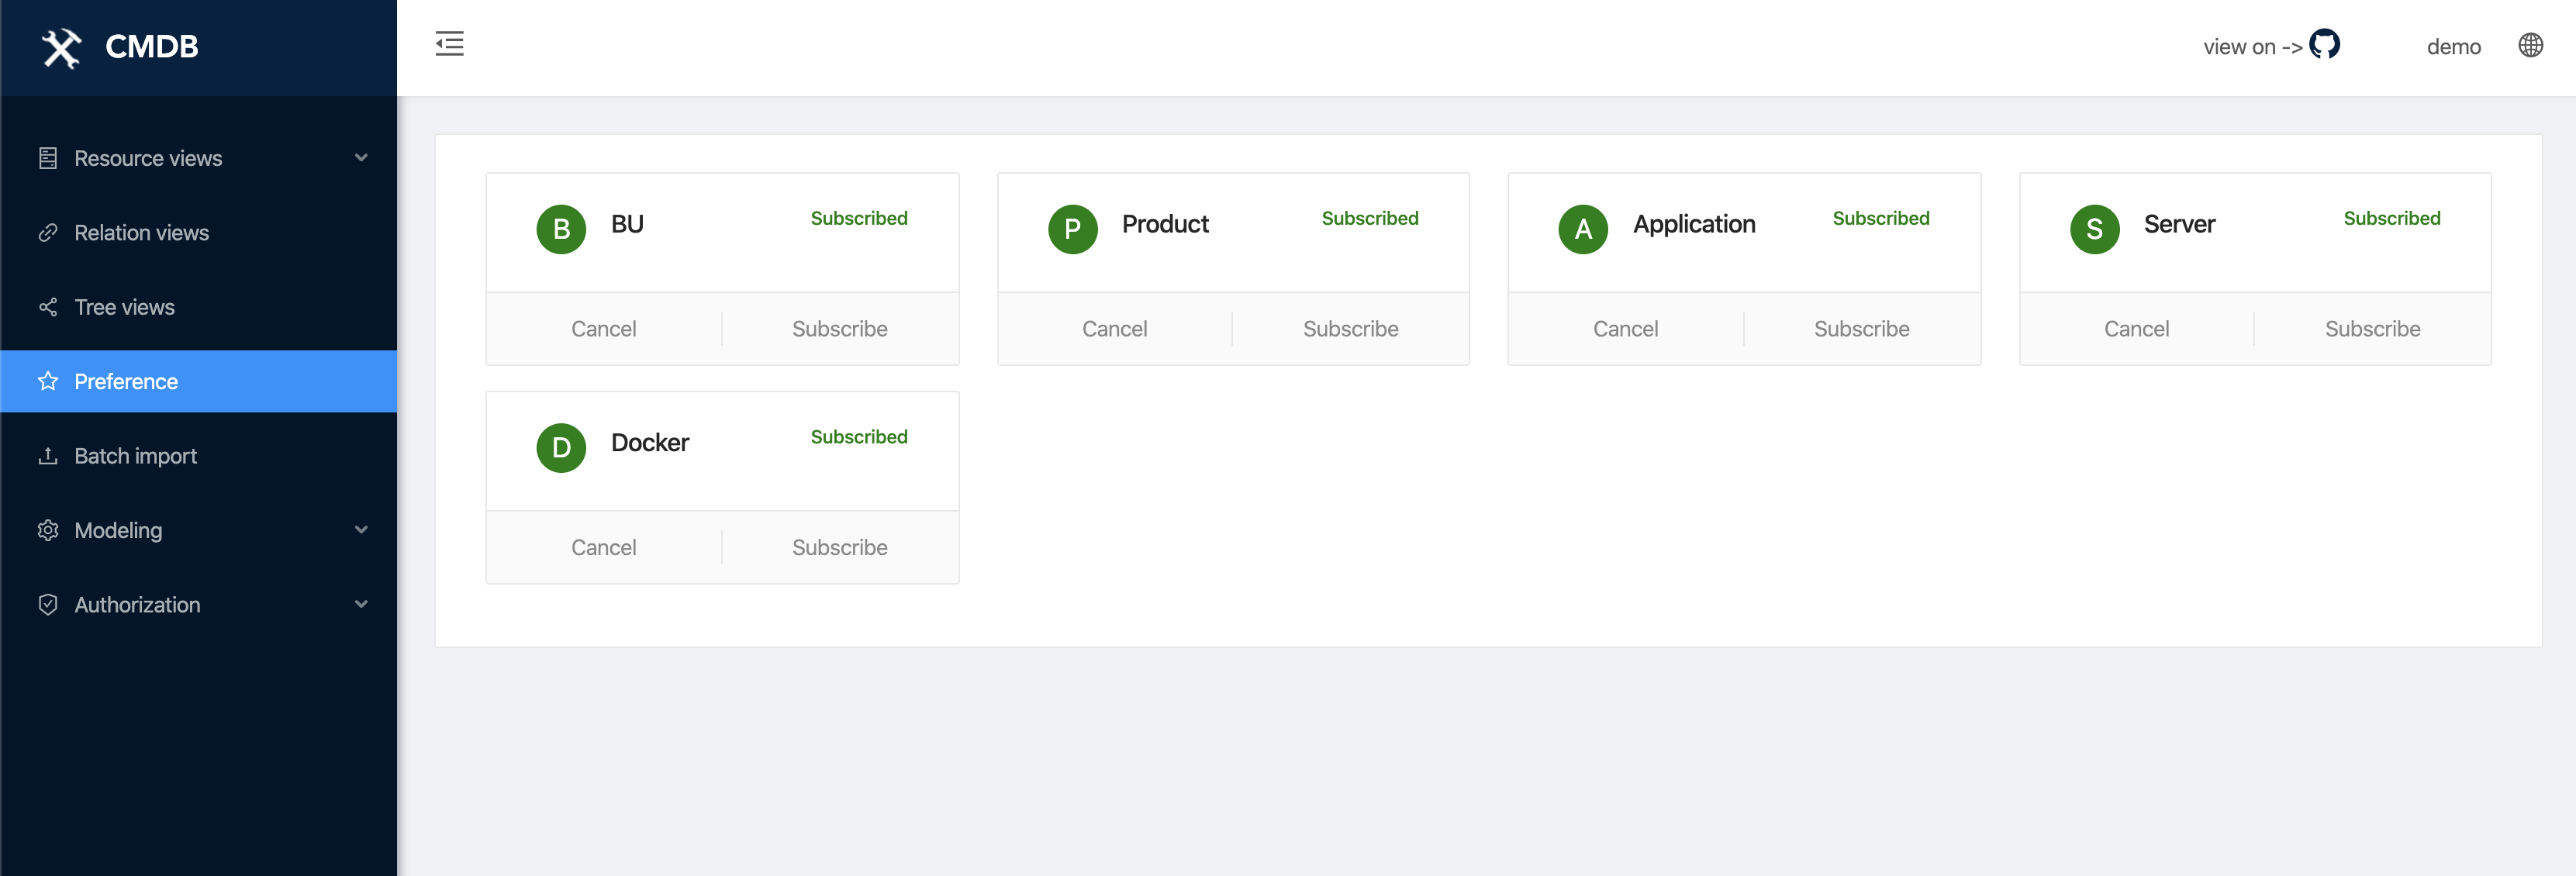Go to Batch import page
The height and width of the screenshot is (876, 2576).
click(136, 456)
